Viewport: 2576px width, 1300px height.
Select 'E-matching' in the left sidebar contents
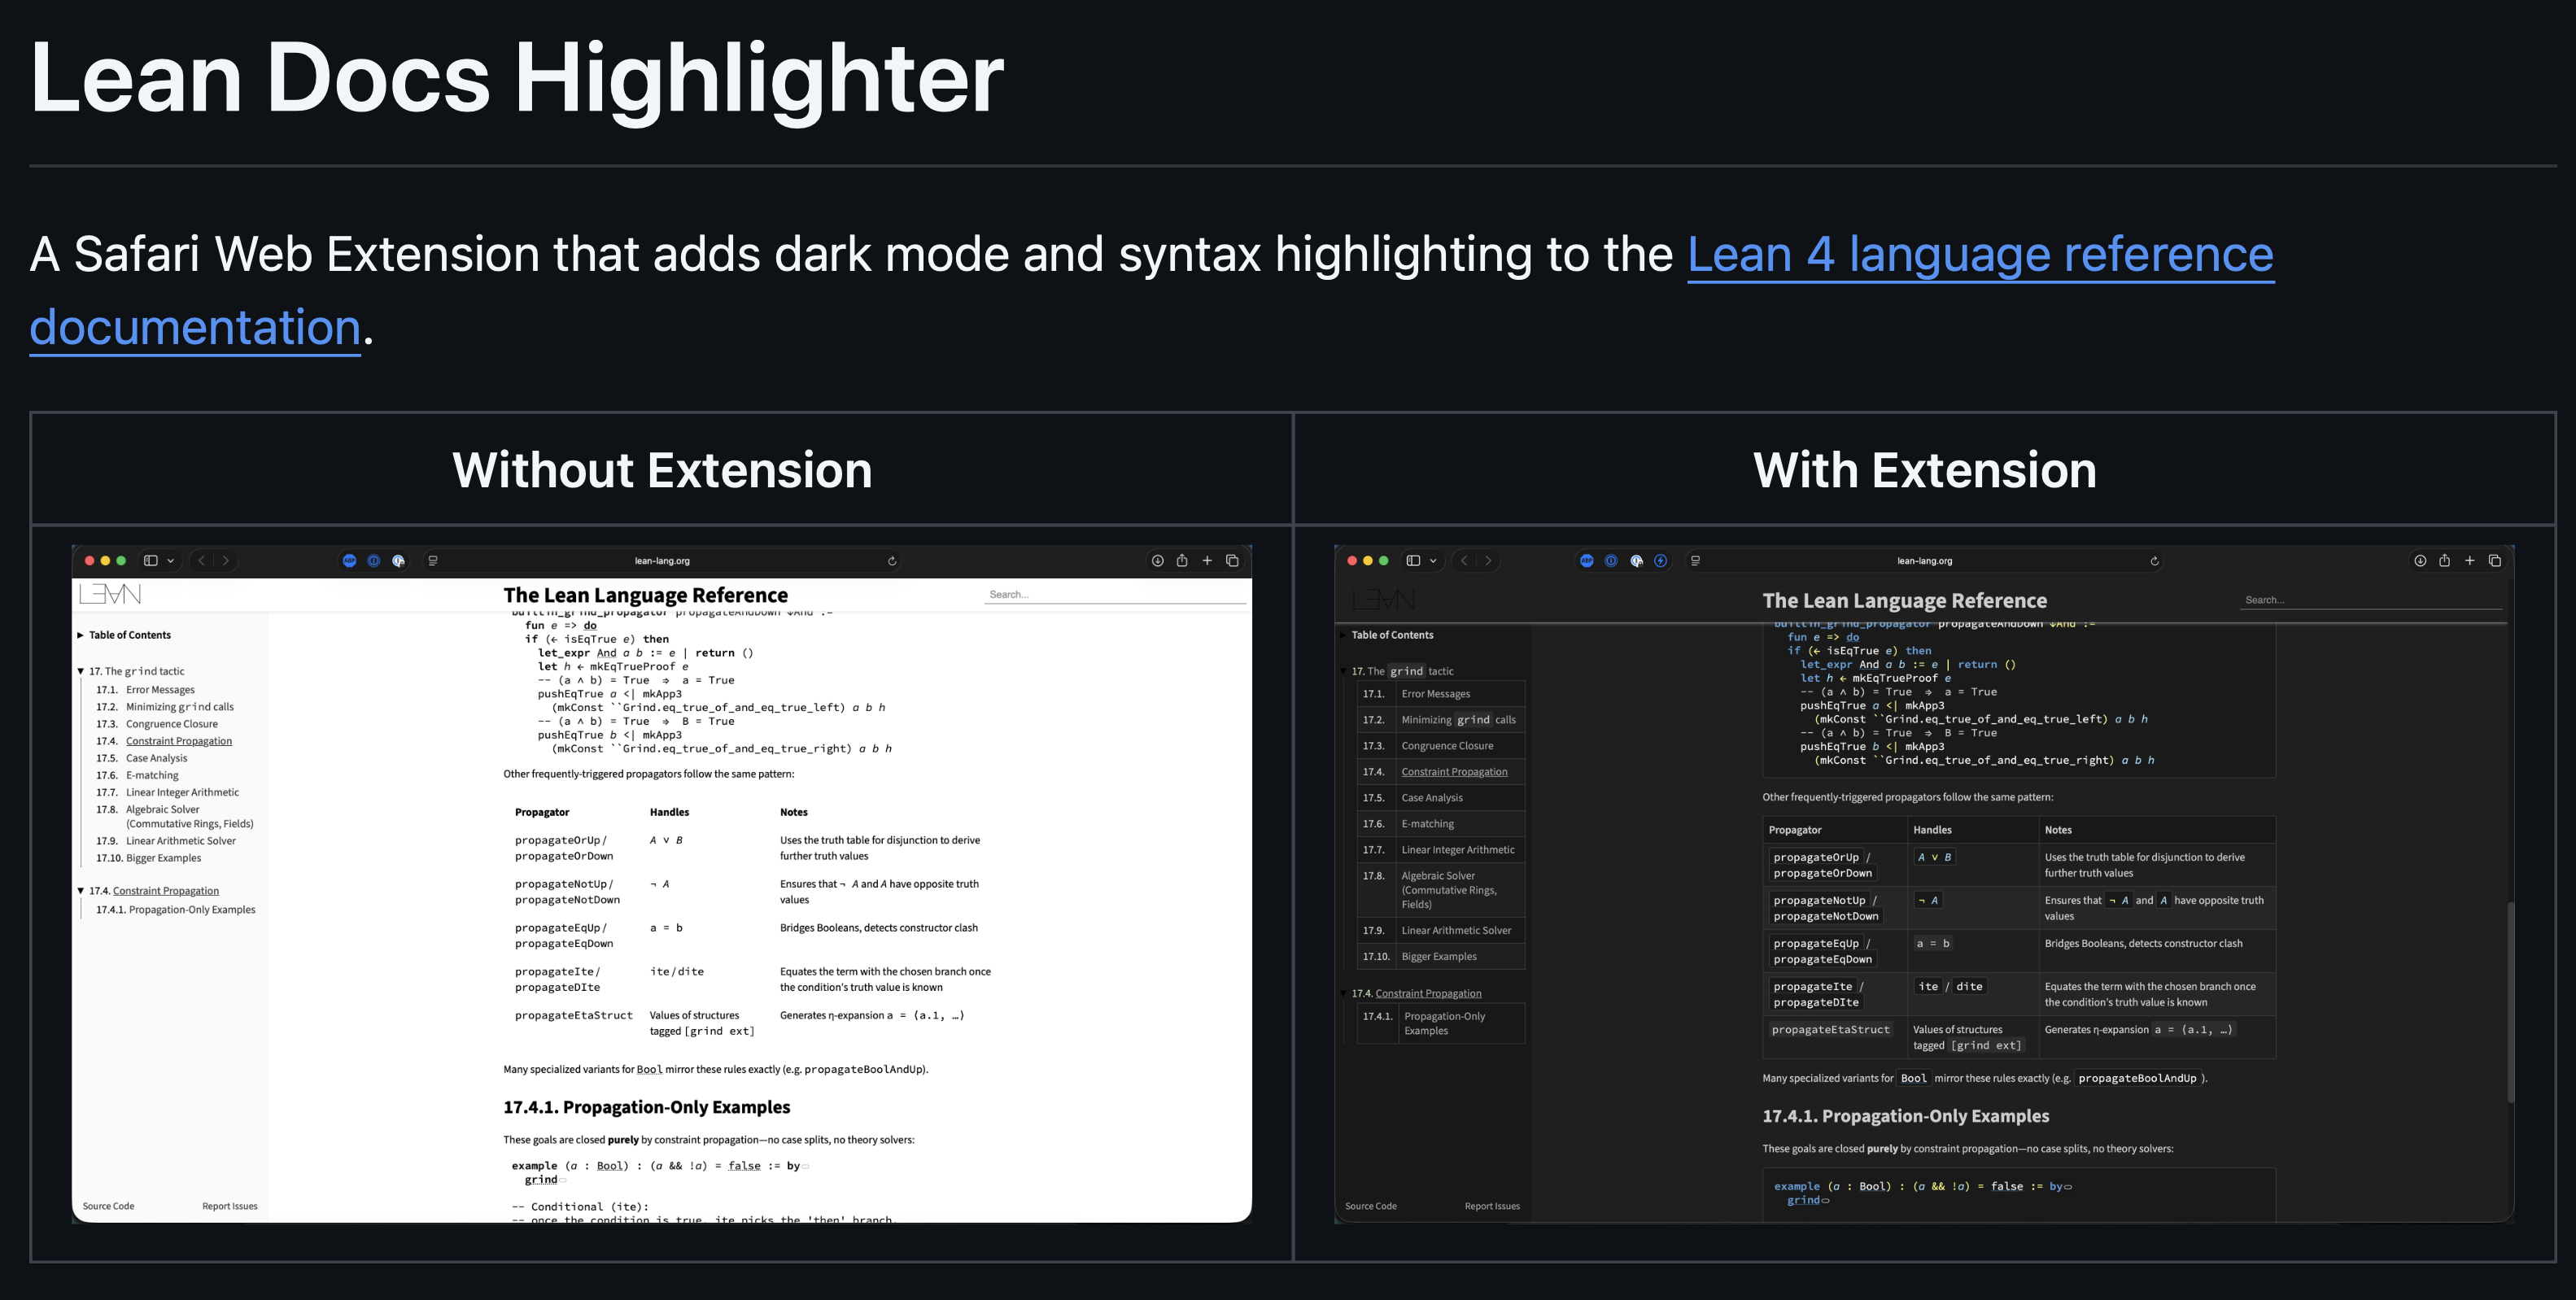click(152, 775)
